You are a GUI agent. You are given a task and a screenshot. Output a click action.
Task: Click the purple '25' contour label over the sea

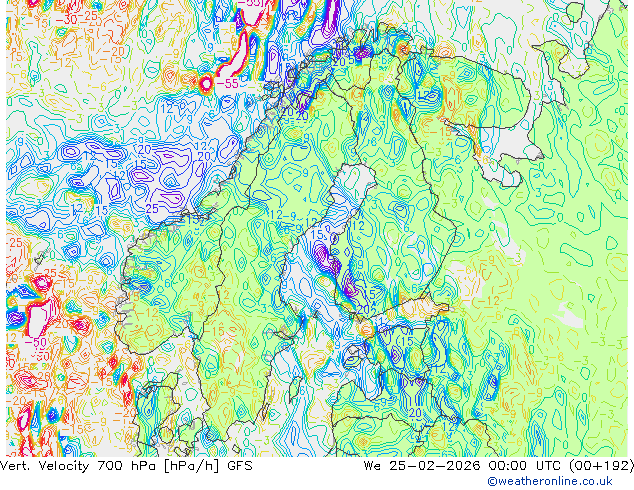tap(152, 209)
